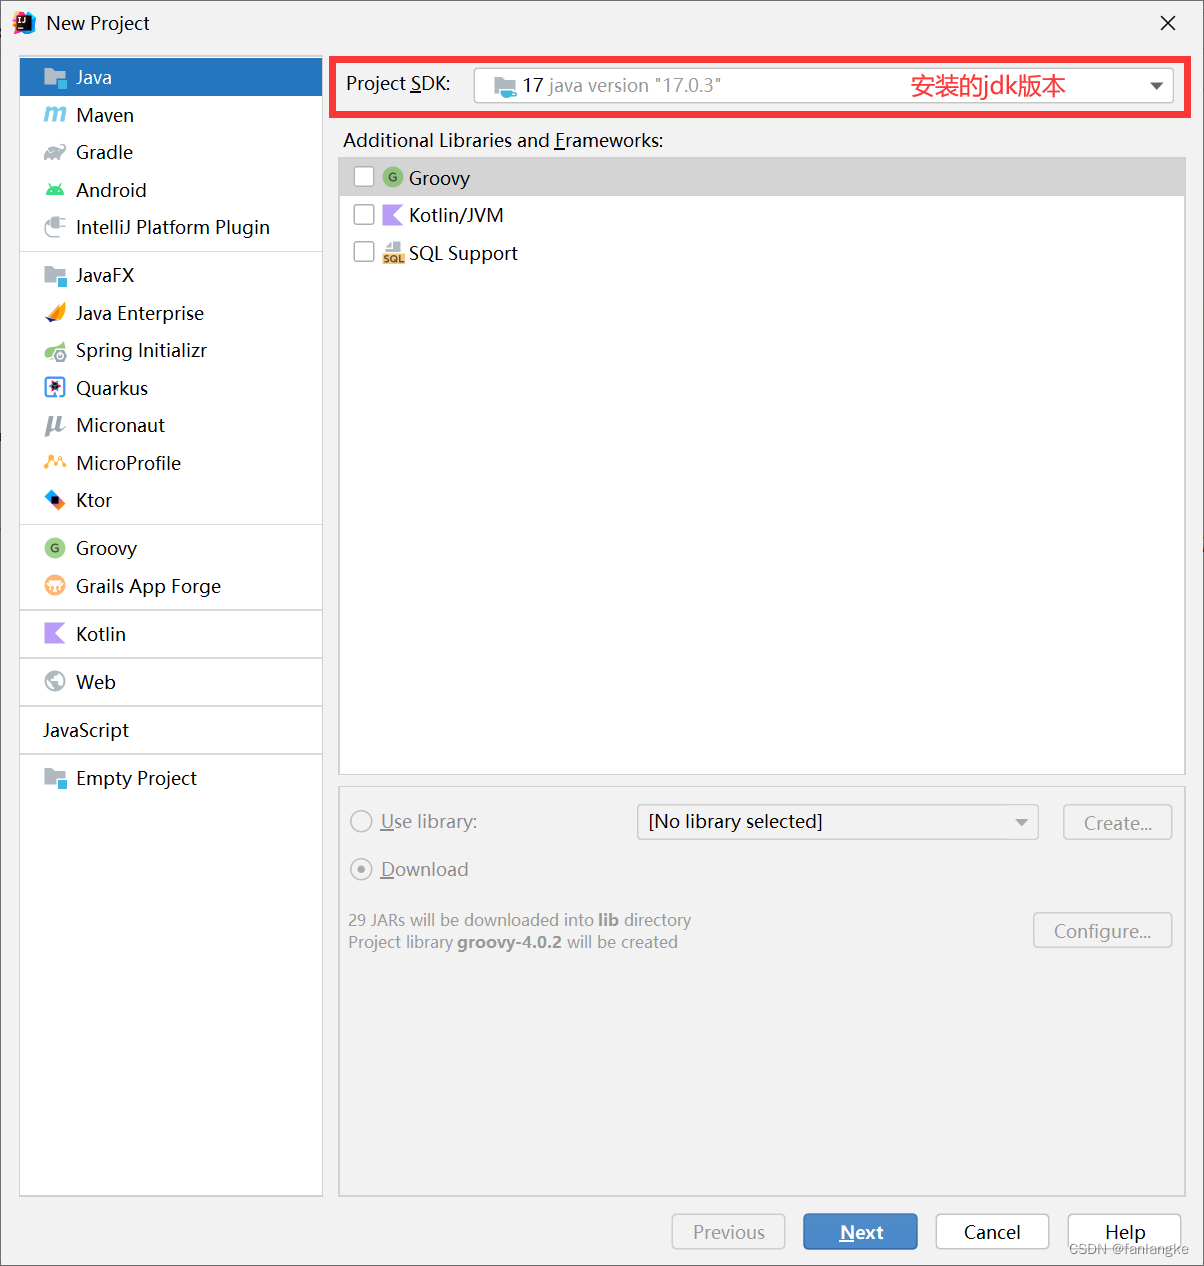The image size is (1204, 1266).
Task: Click the Groovy library green icon
Action: click(x=393, y=177)
